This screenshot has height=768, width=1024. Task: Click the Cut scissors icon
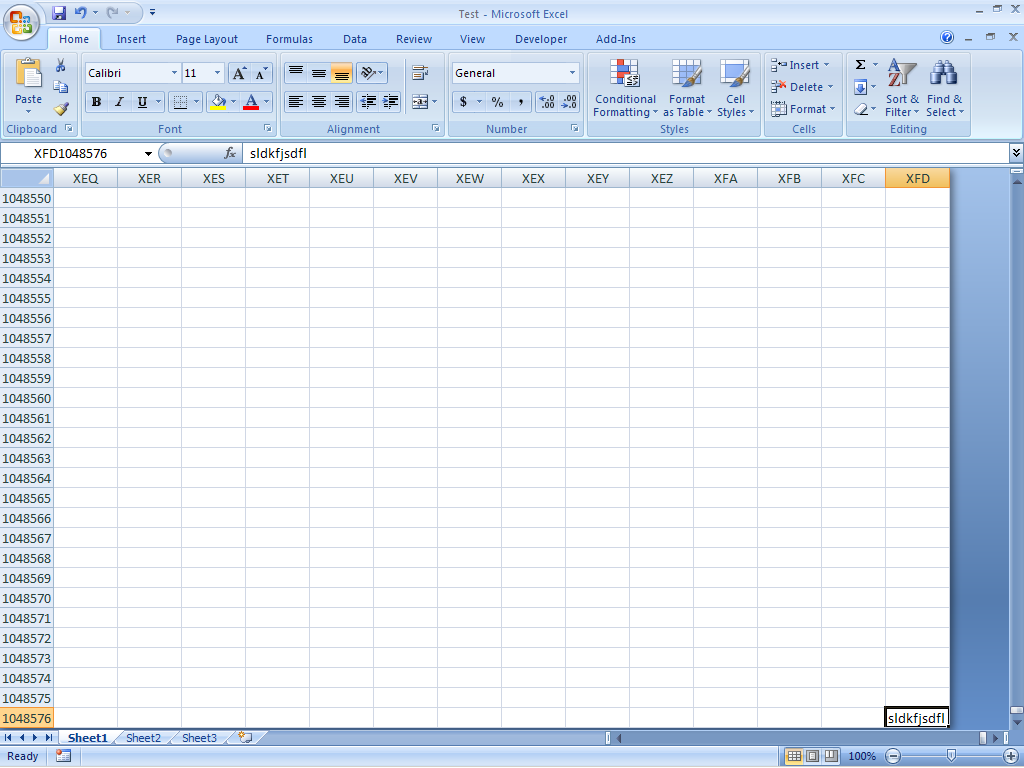[x=61, y=65]
